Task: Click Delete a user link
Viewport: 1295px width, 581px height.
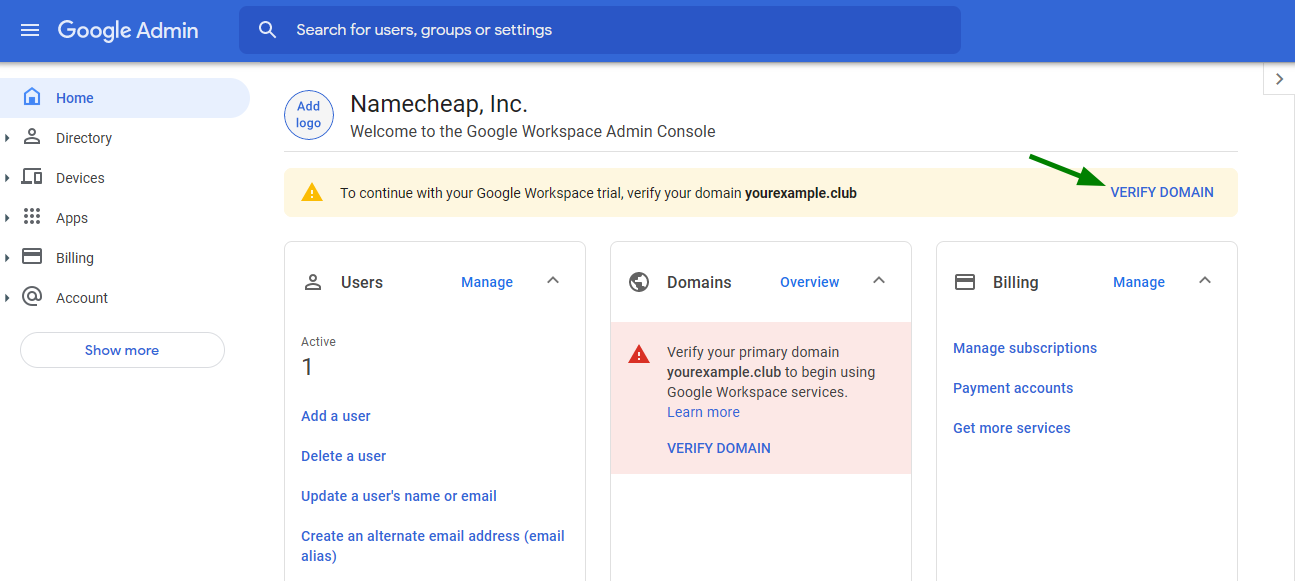Action: coord(344,456)
